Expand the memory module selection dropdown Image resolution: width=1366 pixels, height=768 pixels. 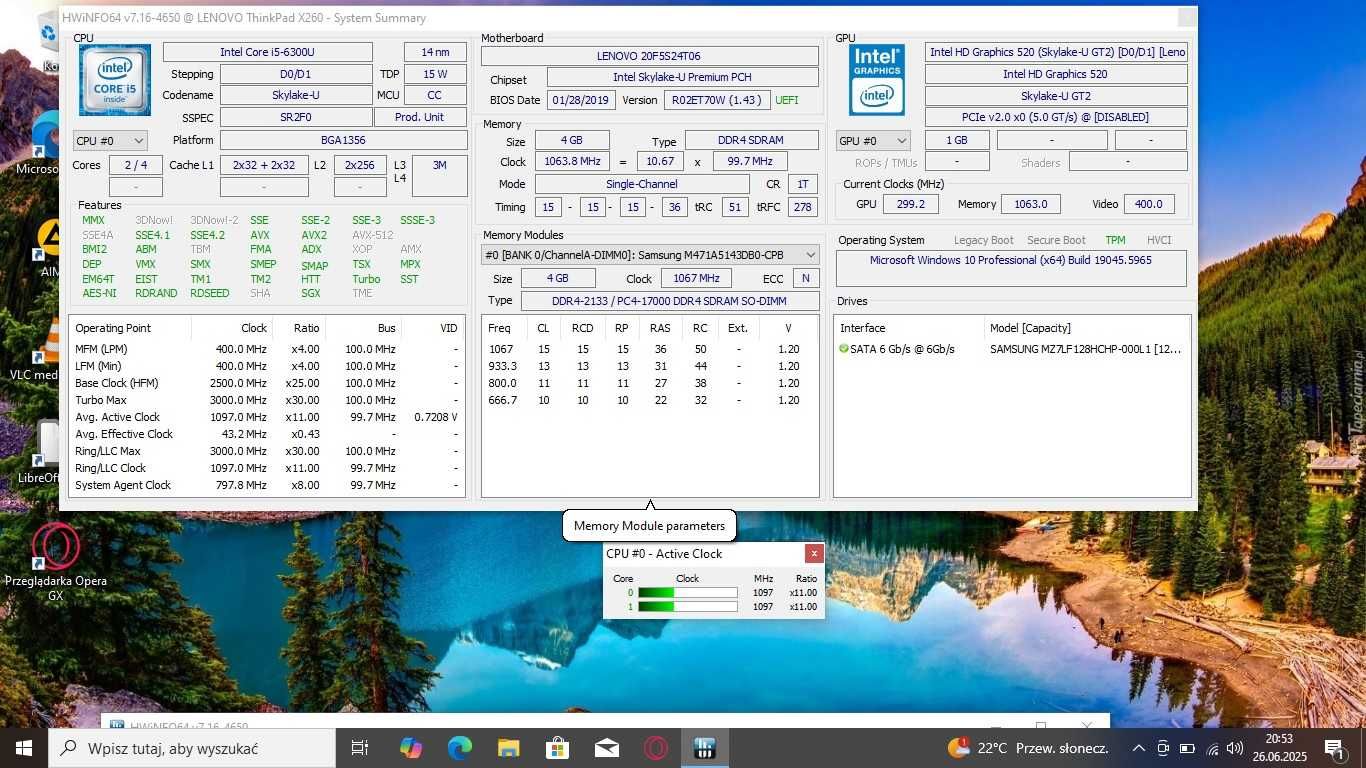coord(650,255)
